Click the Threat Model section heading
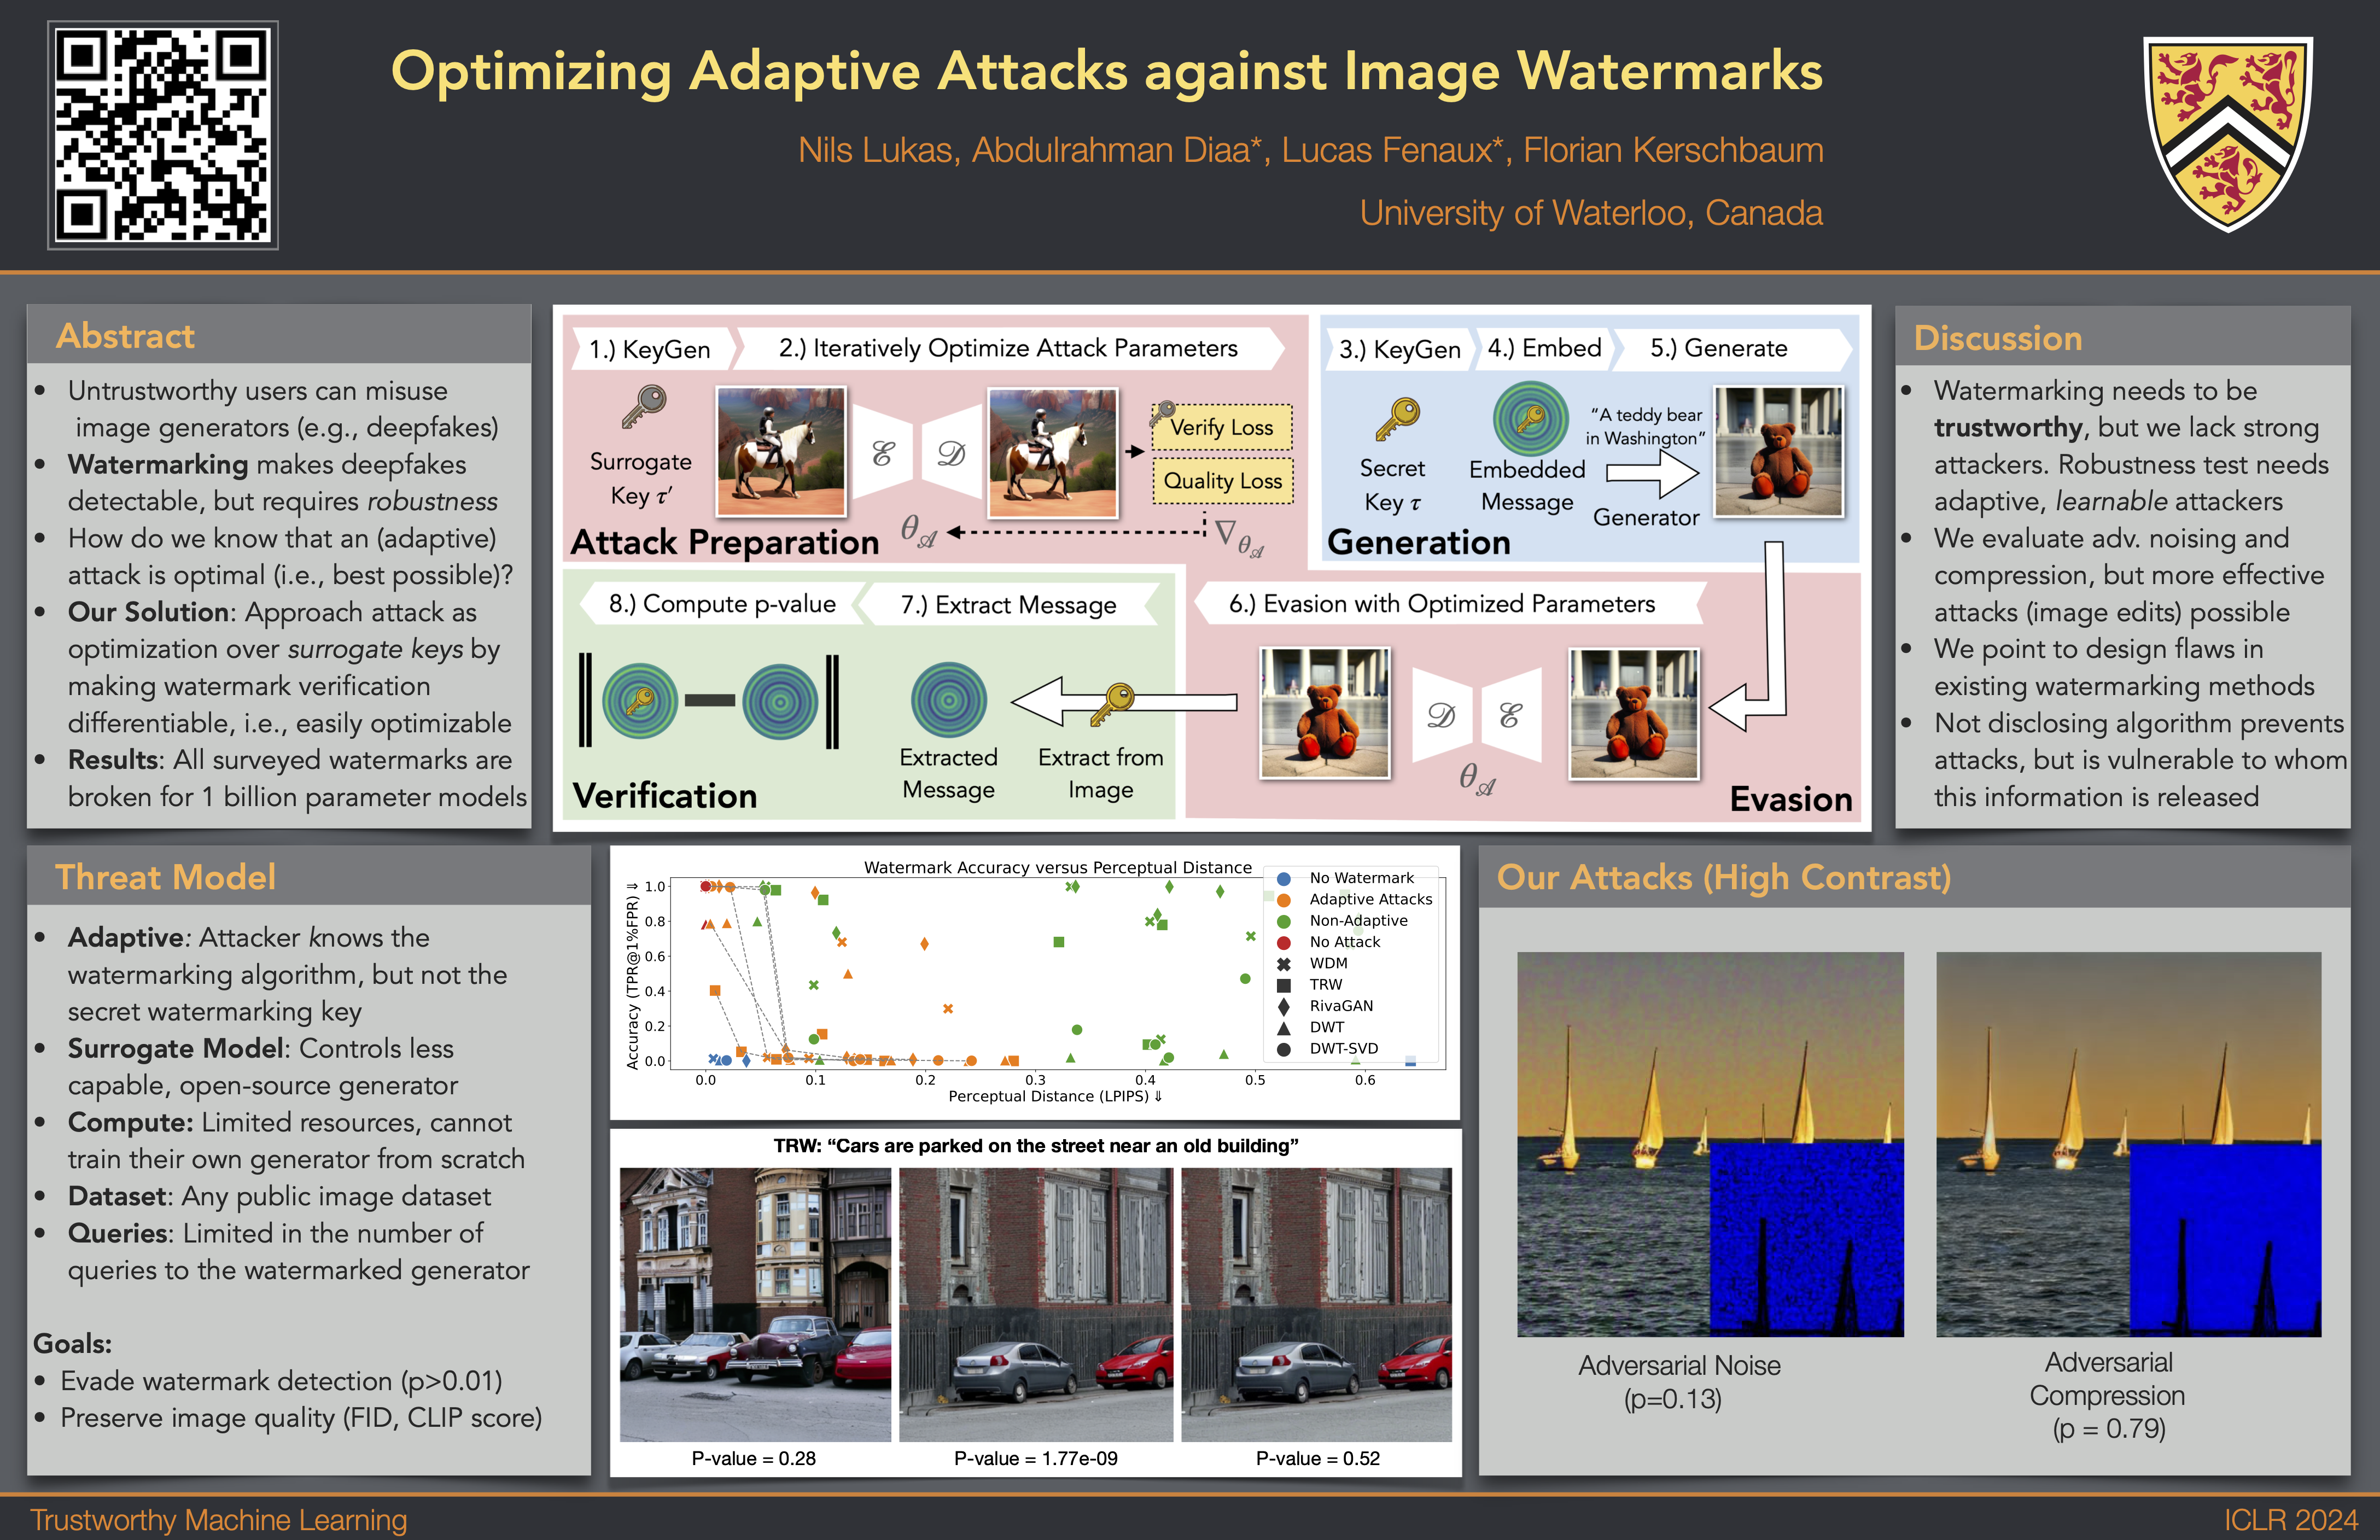The image size is (2380, 1540). [165, 877]
